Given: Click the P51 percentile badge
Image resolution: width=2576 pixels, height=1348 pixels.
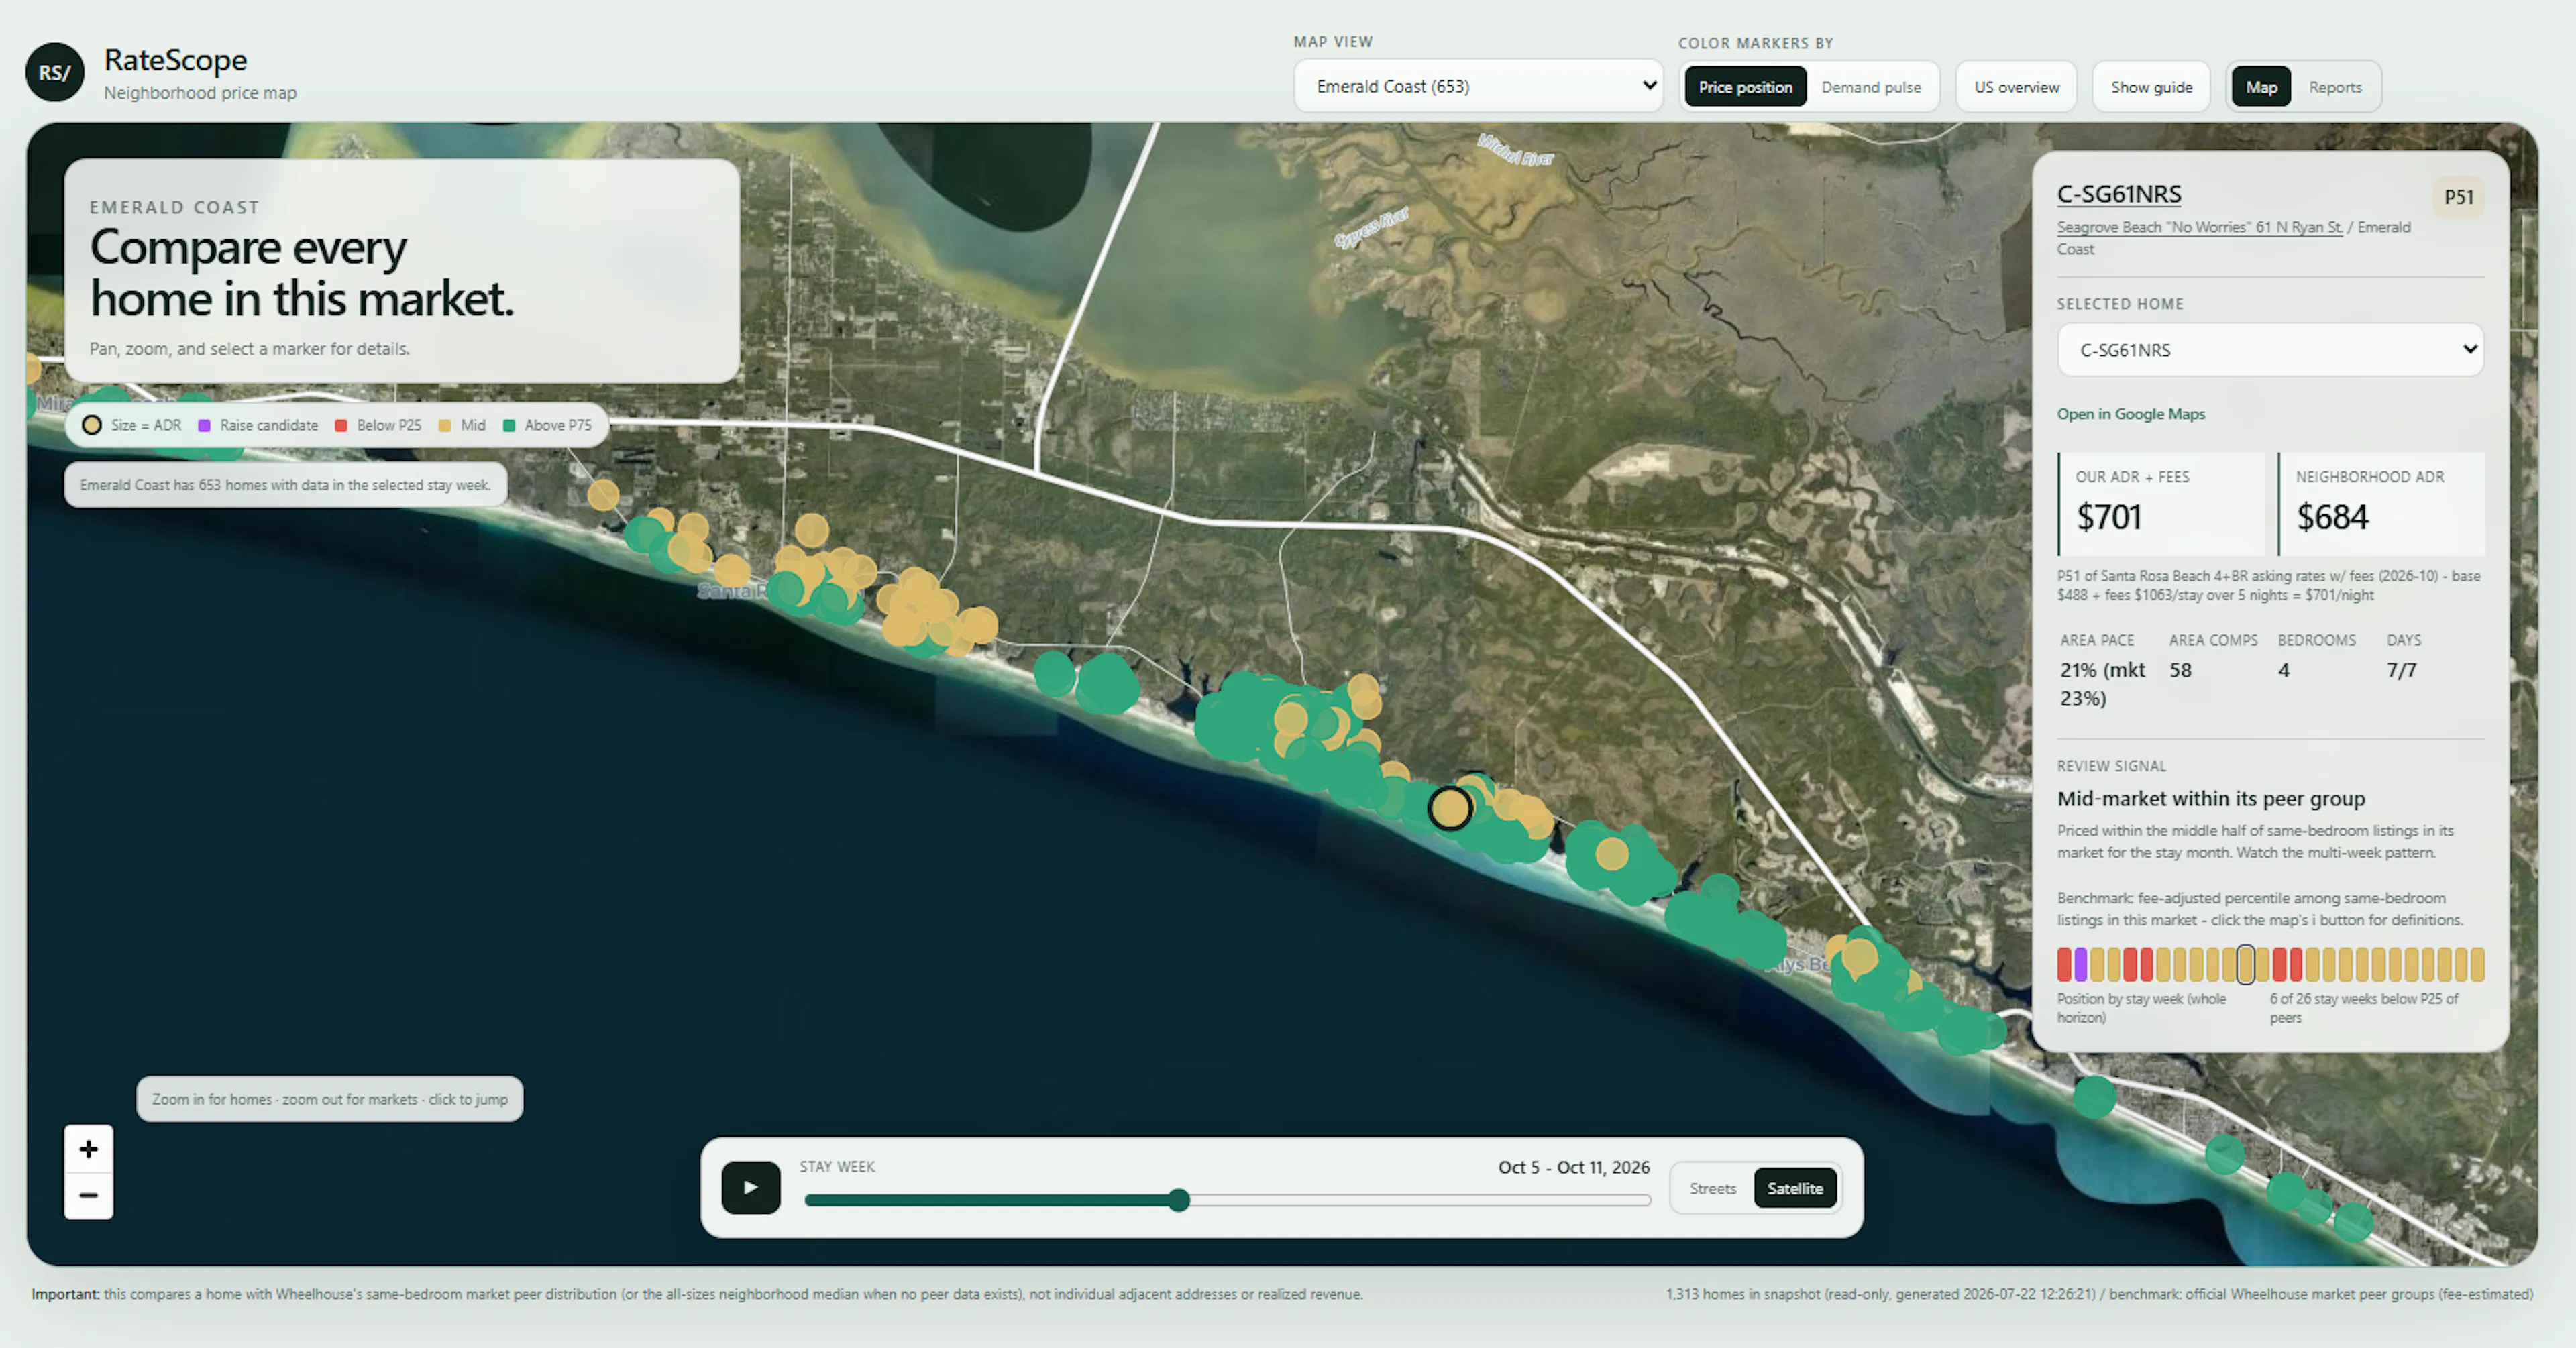Looking at the screenshot, I should 2458,197.
